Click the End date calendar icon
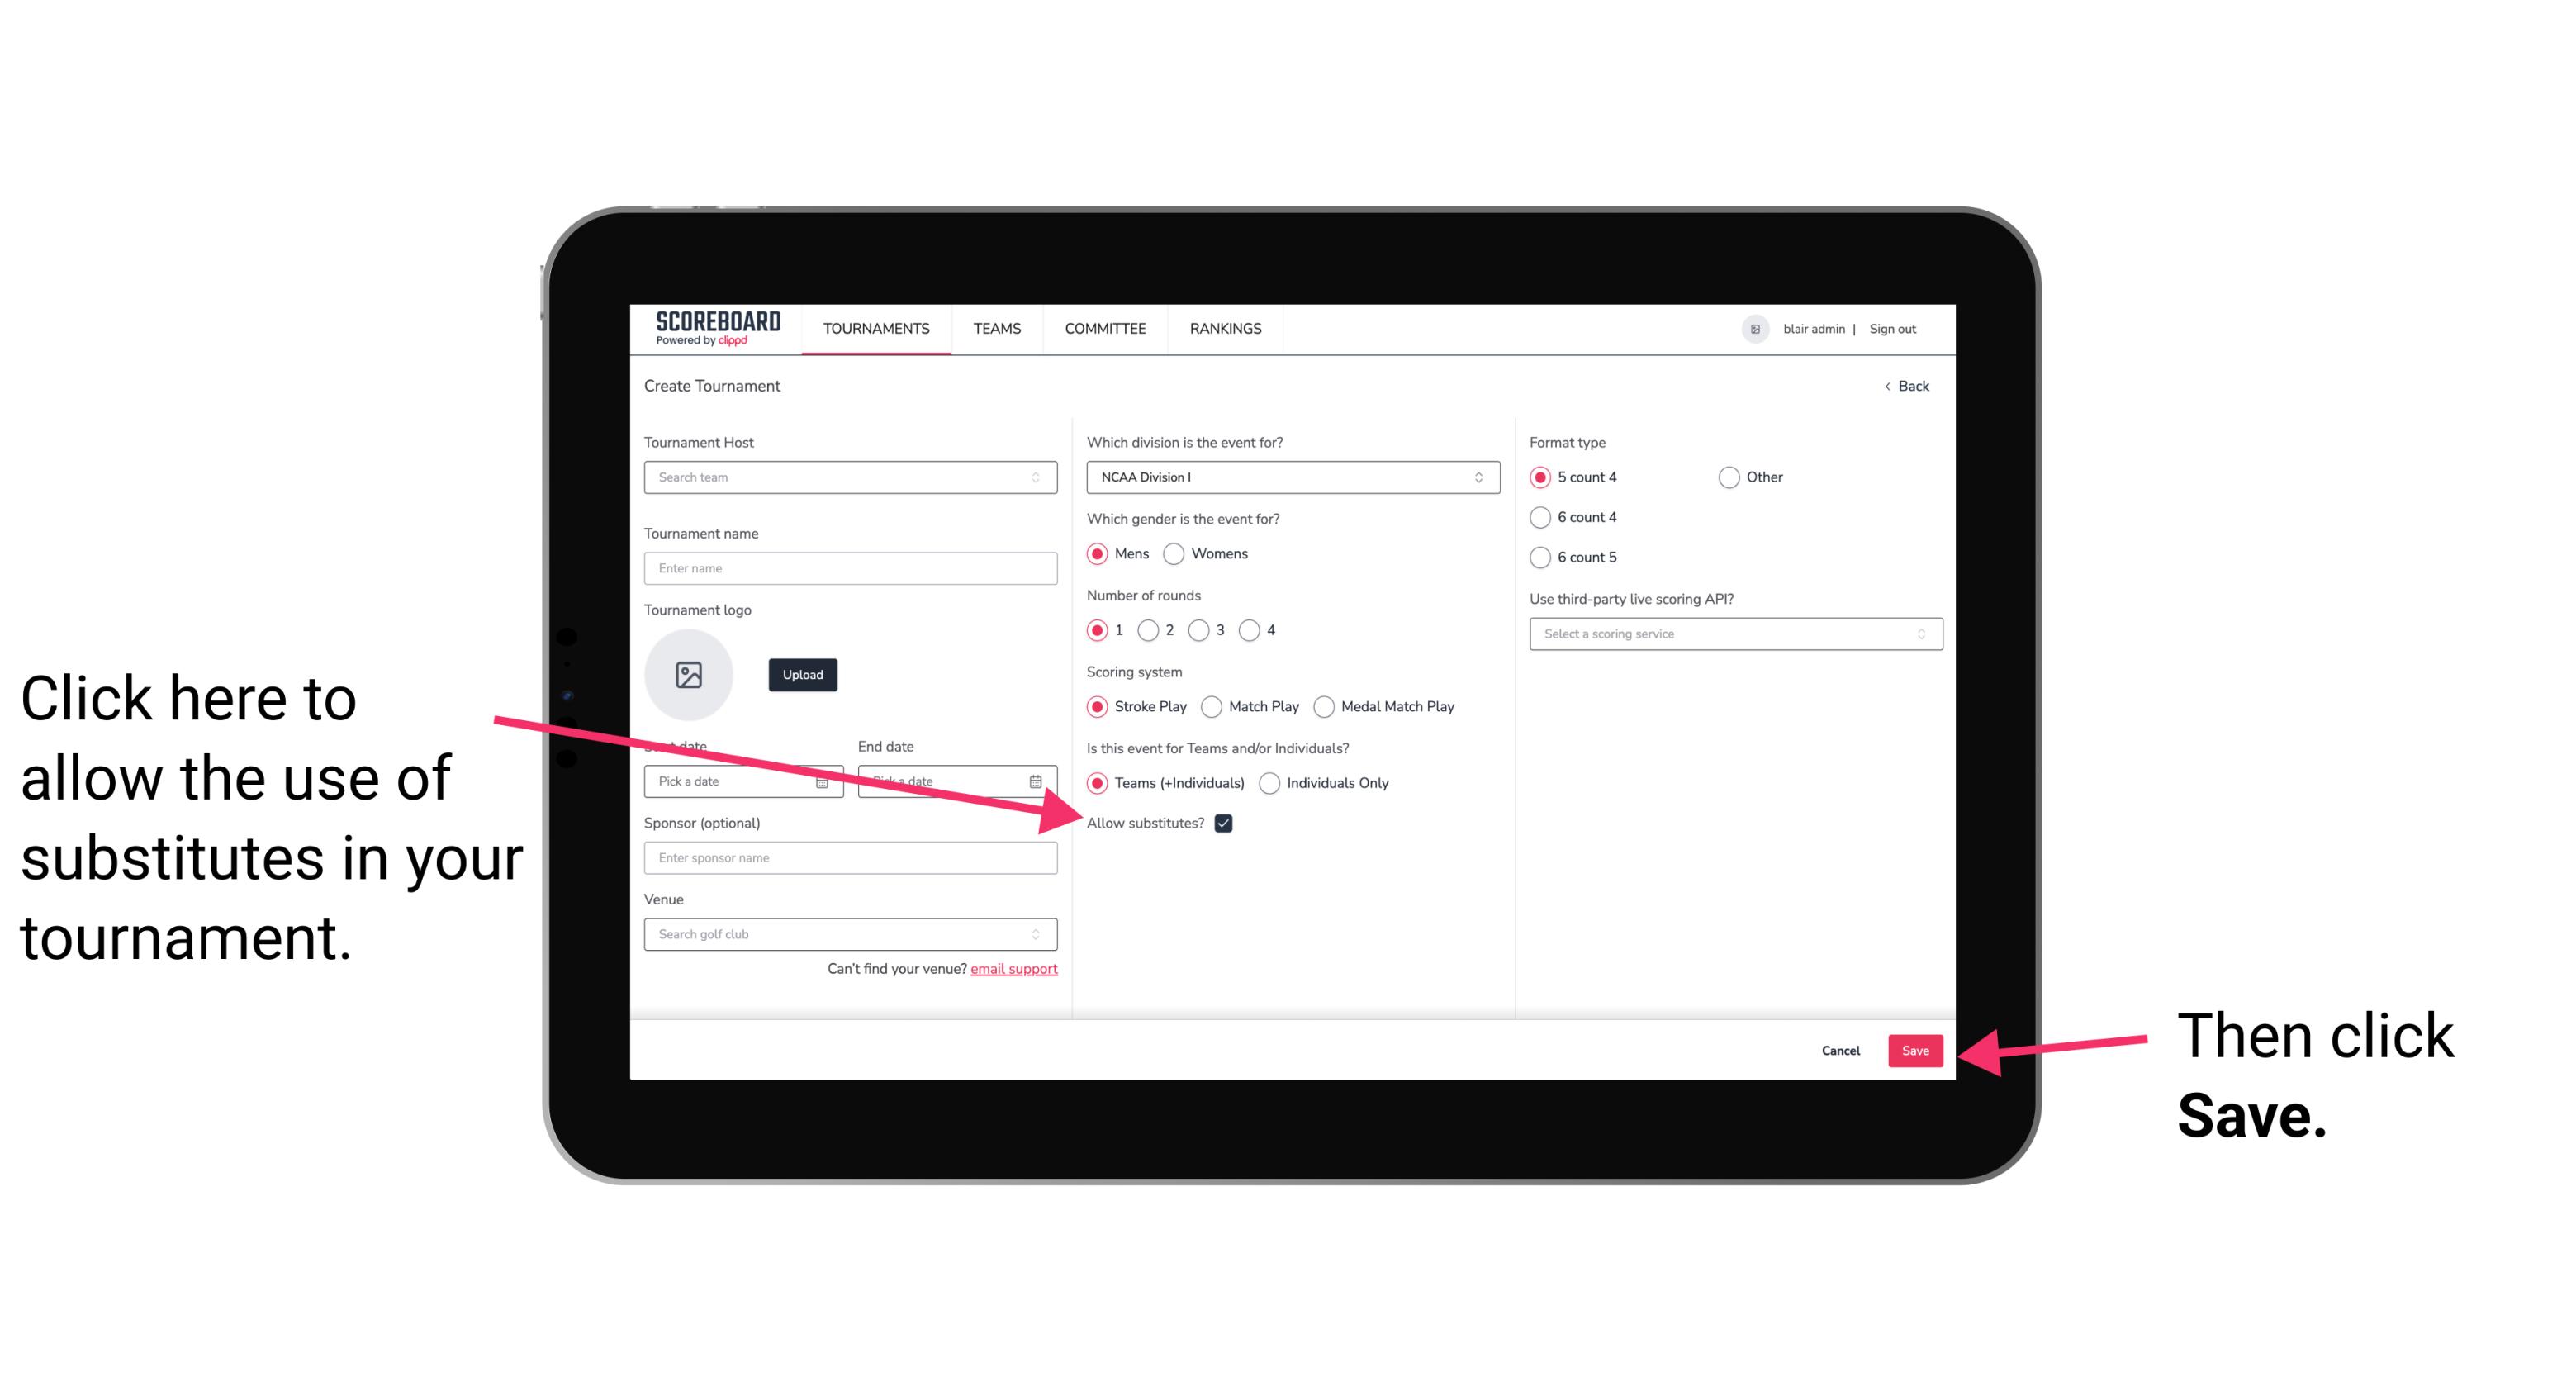The height and width of the screenshot is (1386, 2576). (x=1039, y=781)
